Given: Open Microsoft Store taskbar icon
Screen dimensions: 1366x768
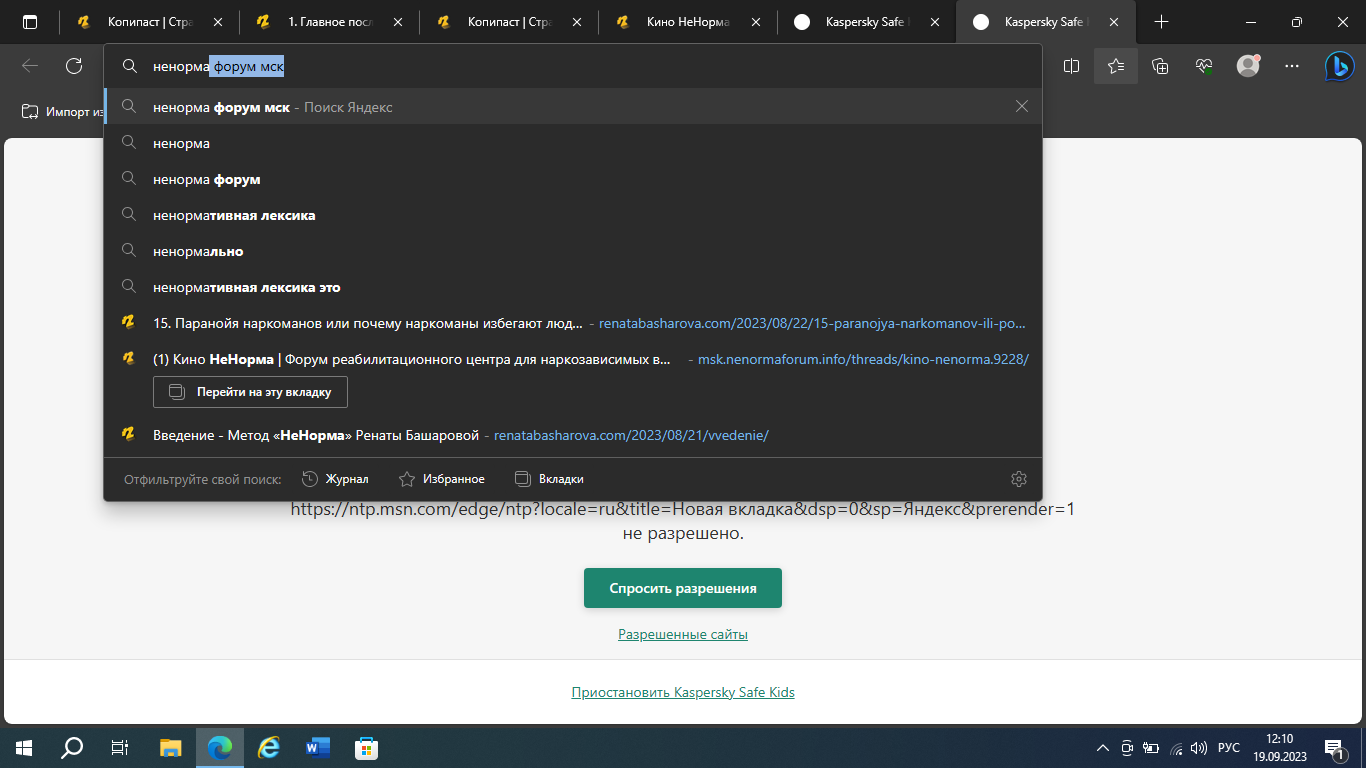Looking at the screenshot, I should tap(366, 747).
